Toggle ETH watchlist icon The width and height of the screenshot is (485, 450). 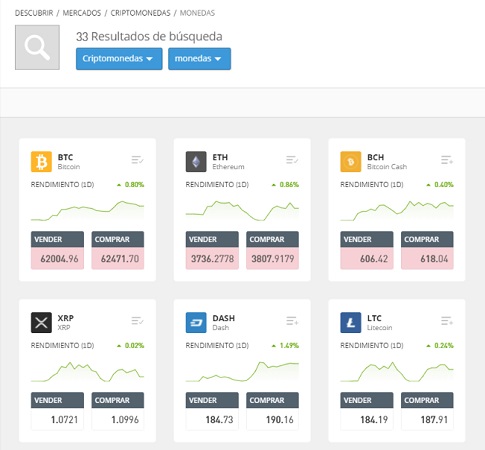coord(292,160)
